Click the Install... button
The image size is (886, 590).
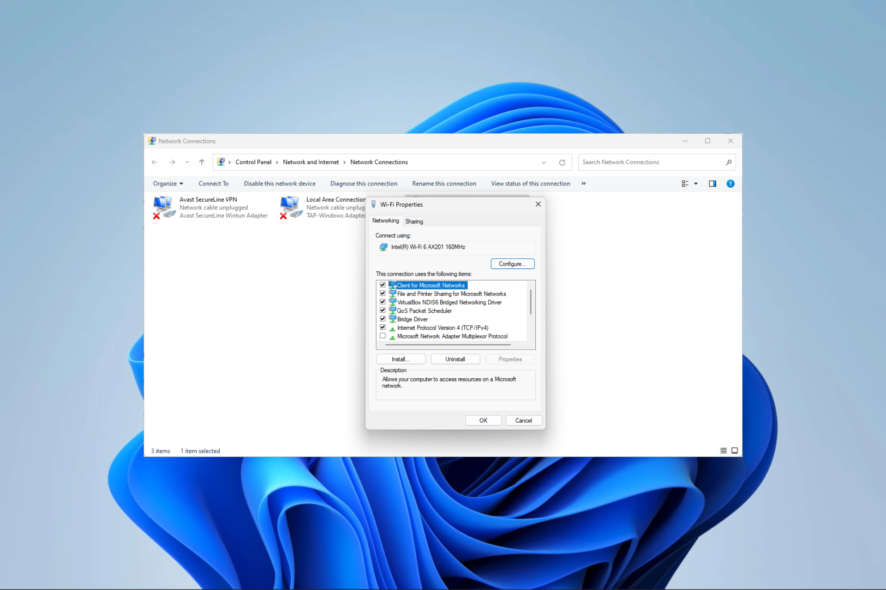(401, 359)
